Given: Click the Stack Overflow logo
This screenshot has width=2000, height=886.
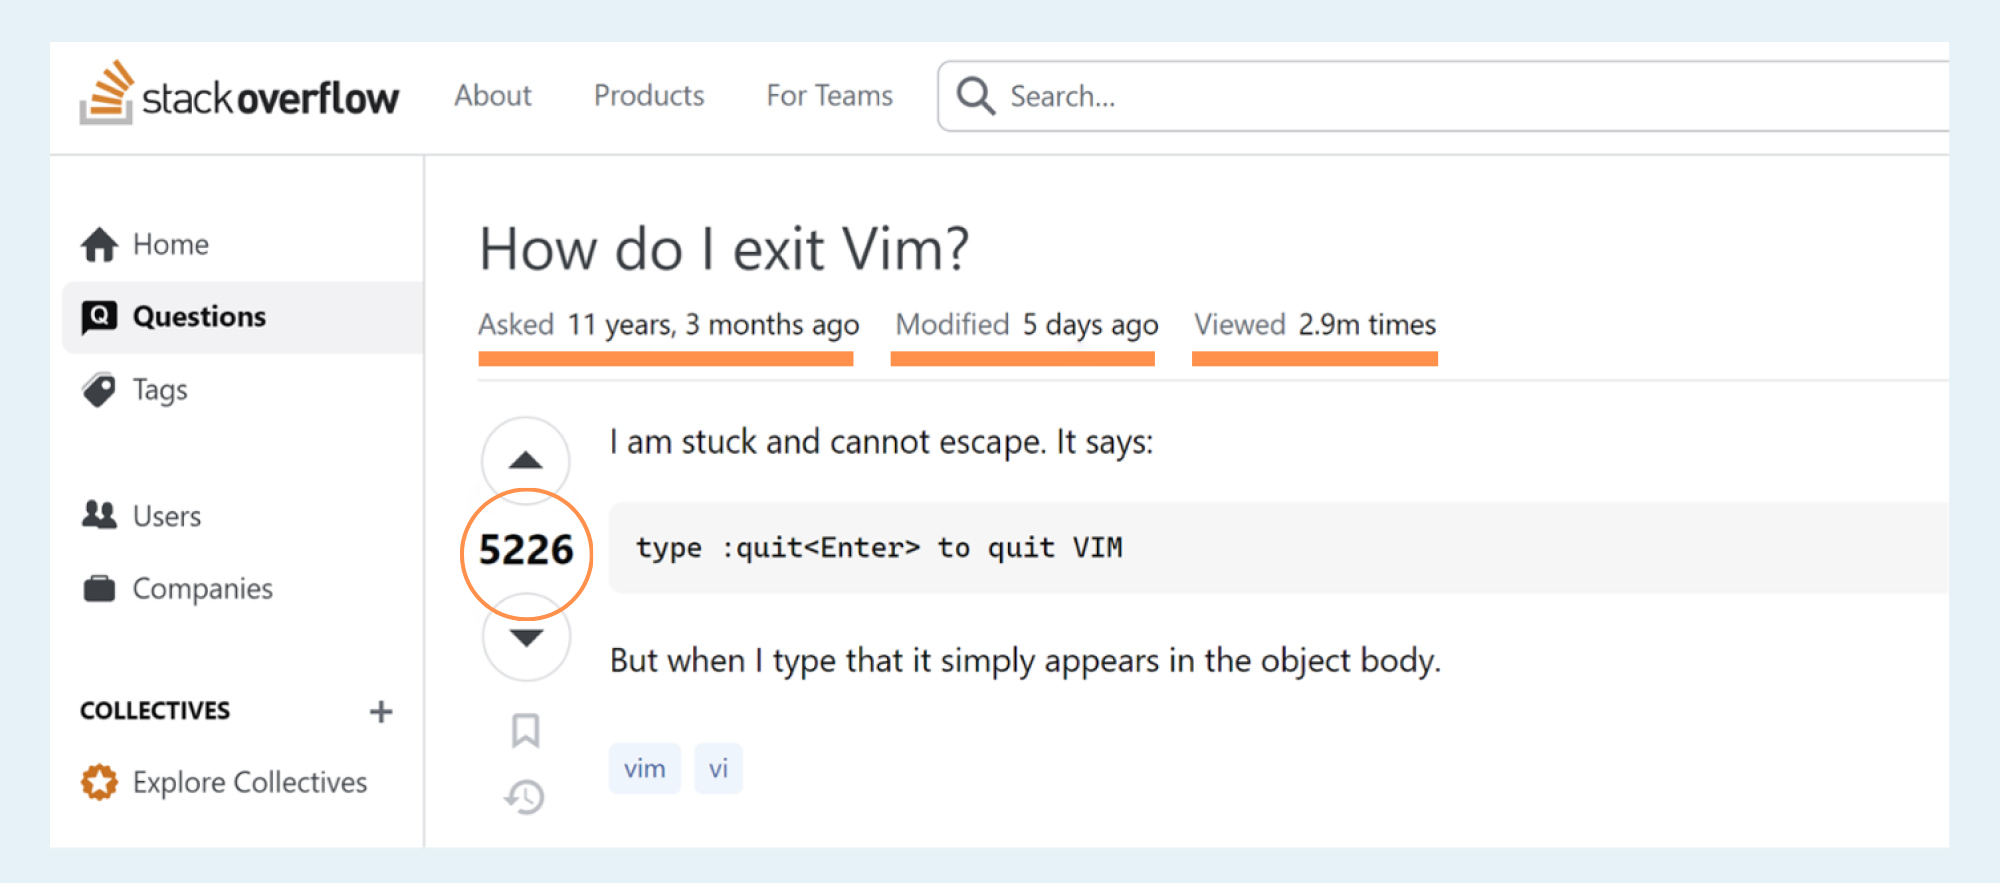Looking at the screenshot, I should point(239,94).
